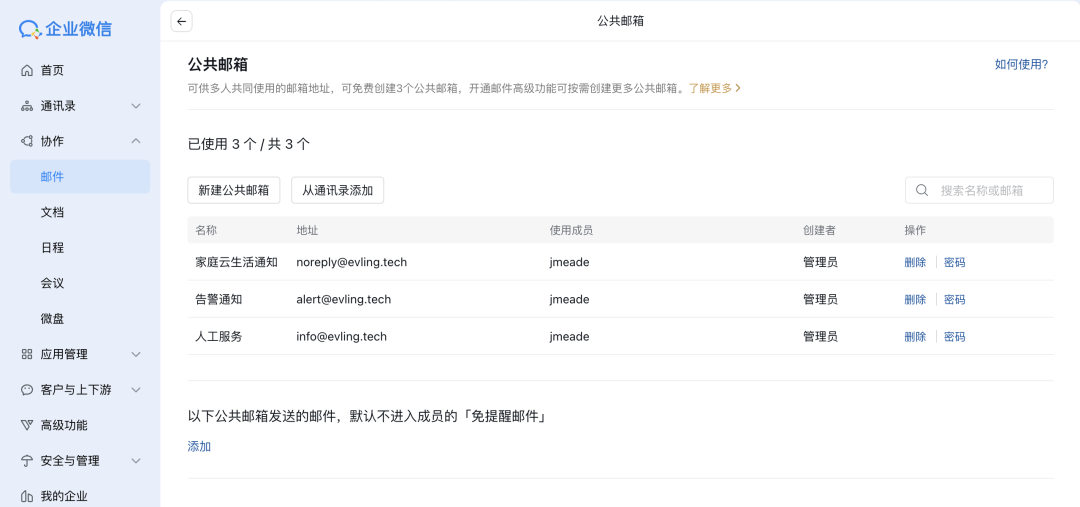Click the 新建公共邮箱 button

[x=233, y=190]
